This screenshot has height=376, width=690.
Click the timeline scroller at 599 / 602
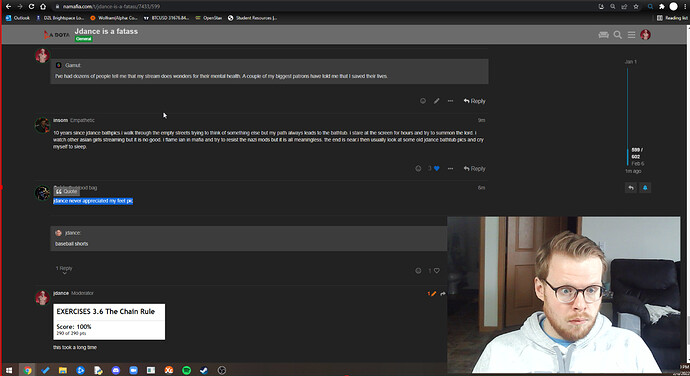pos(636,156)
